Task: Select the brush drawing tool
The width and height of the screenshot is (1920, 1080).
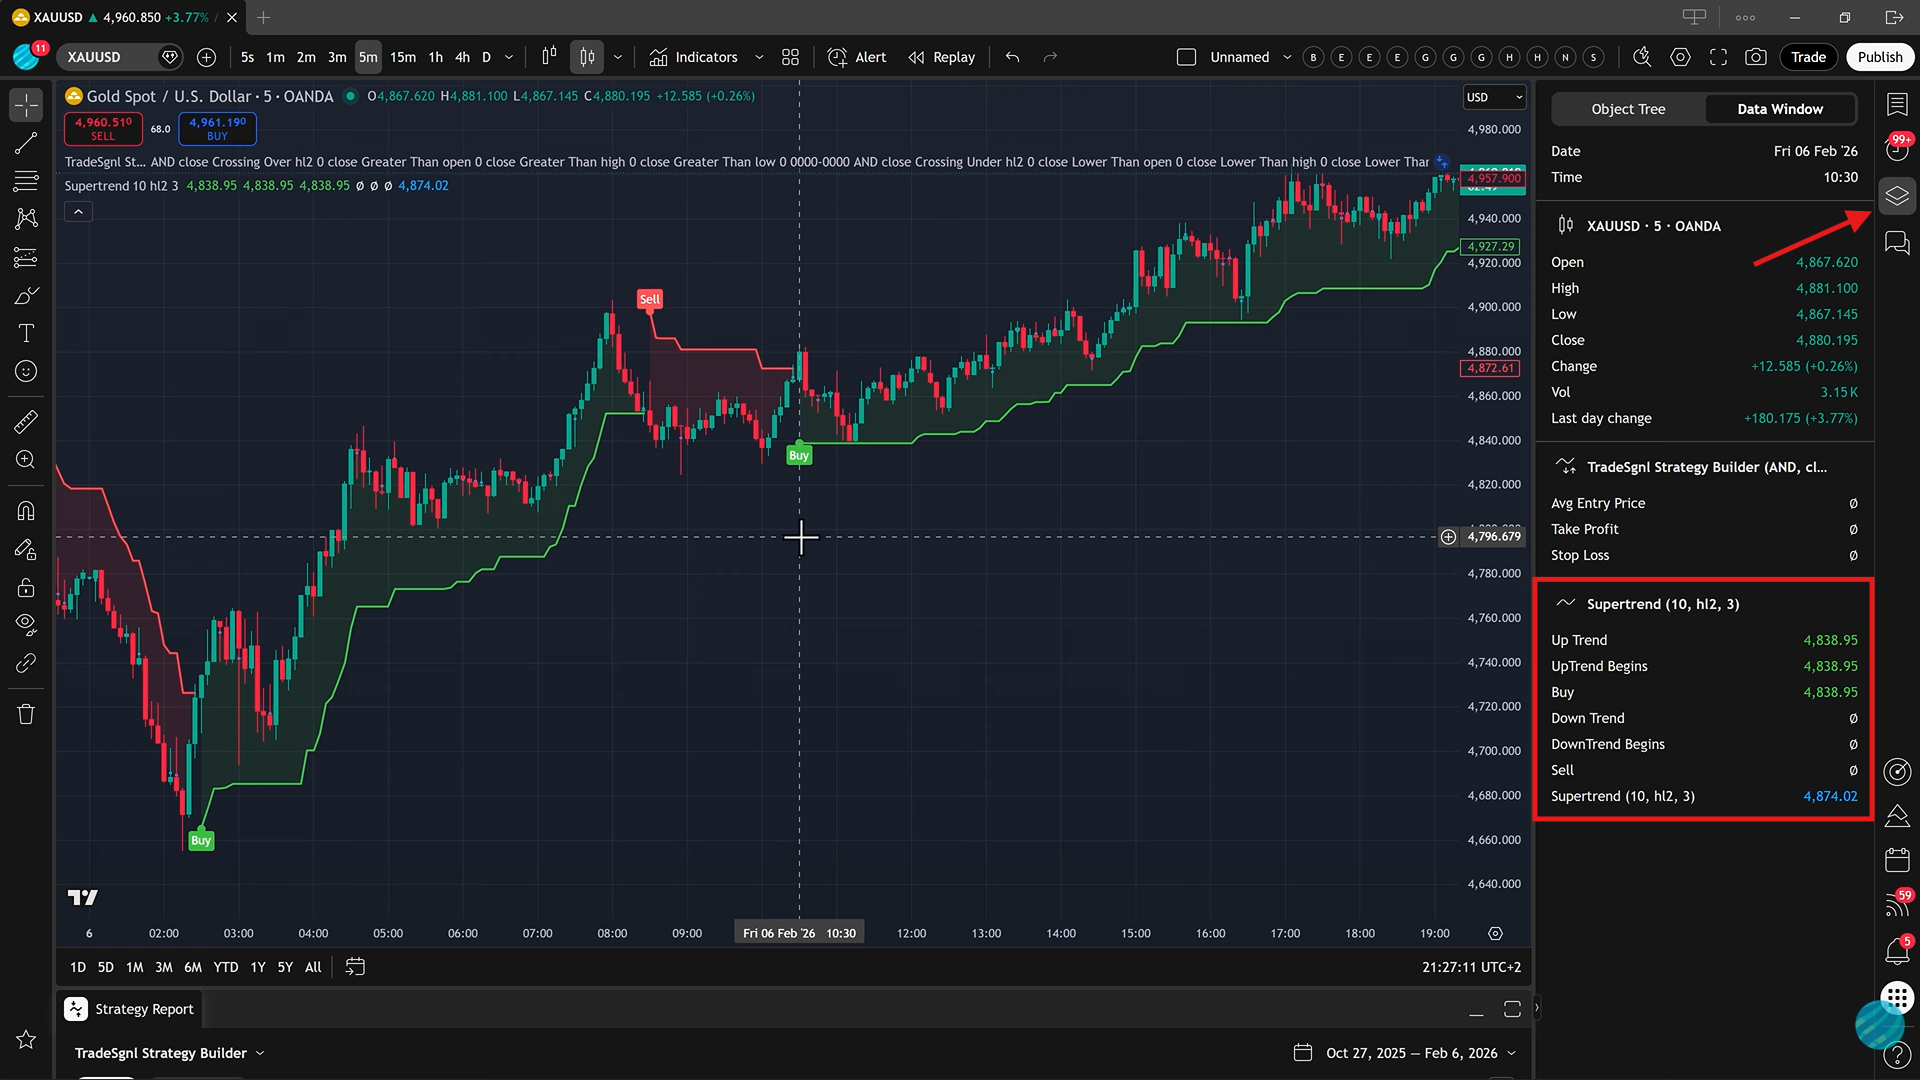Action: point(25,295)
